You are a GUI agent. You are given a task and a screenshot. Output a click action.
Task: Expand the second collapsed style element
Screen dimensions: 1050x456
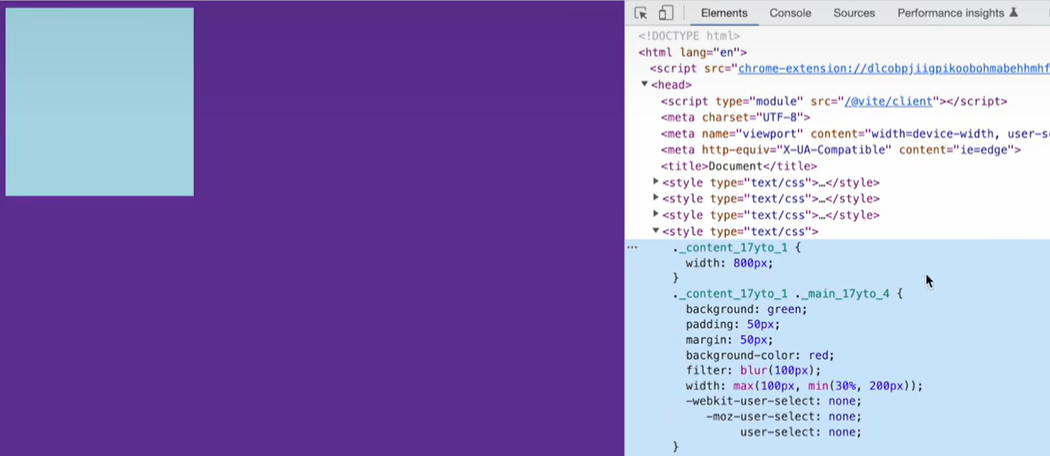pyautogui.click(x=656, y=198)
